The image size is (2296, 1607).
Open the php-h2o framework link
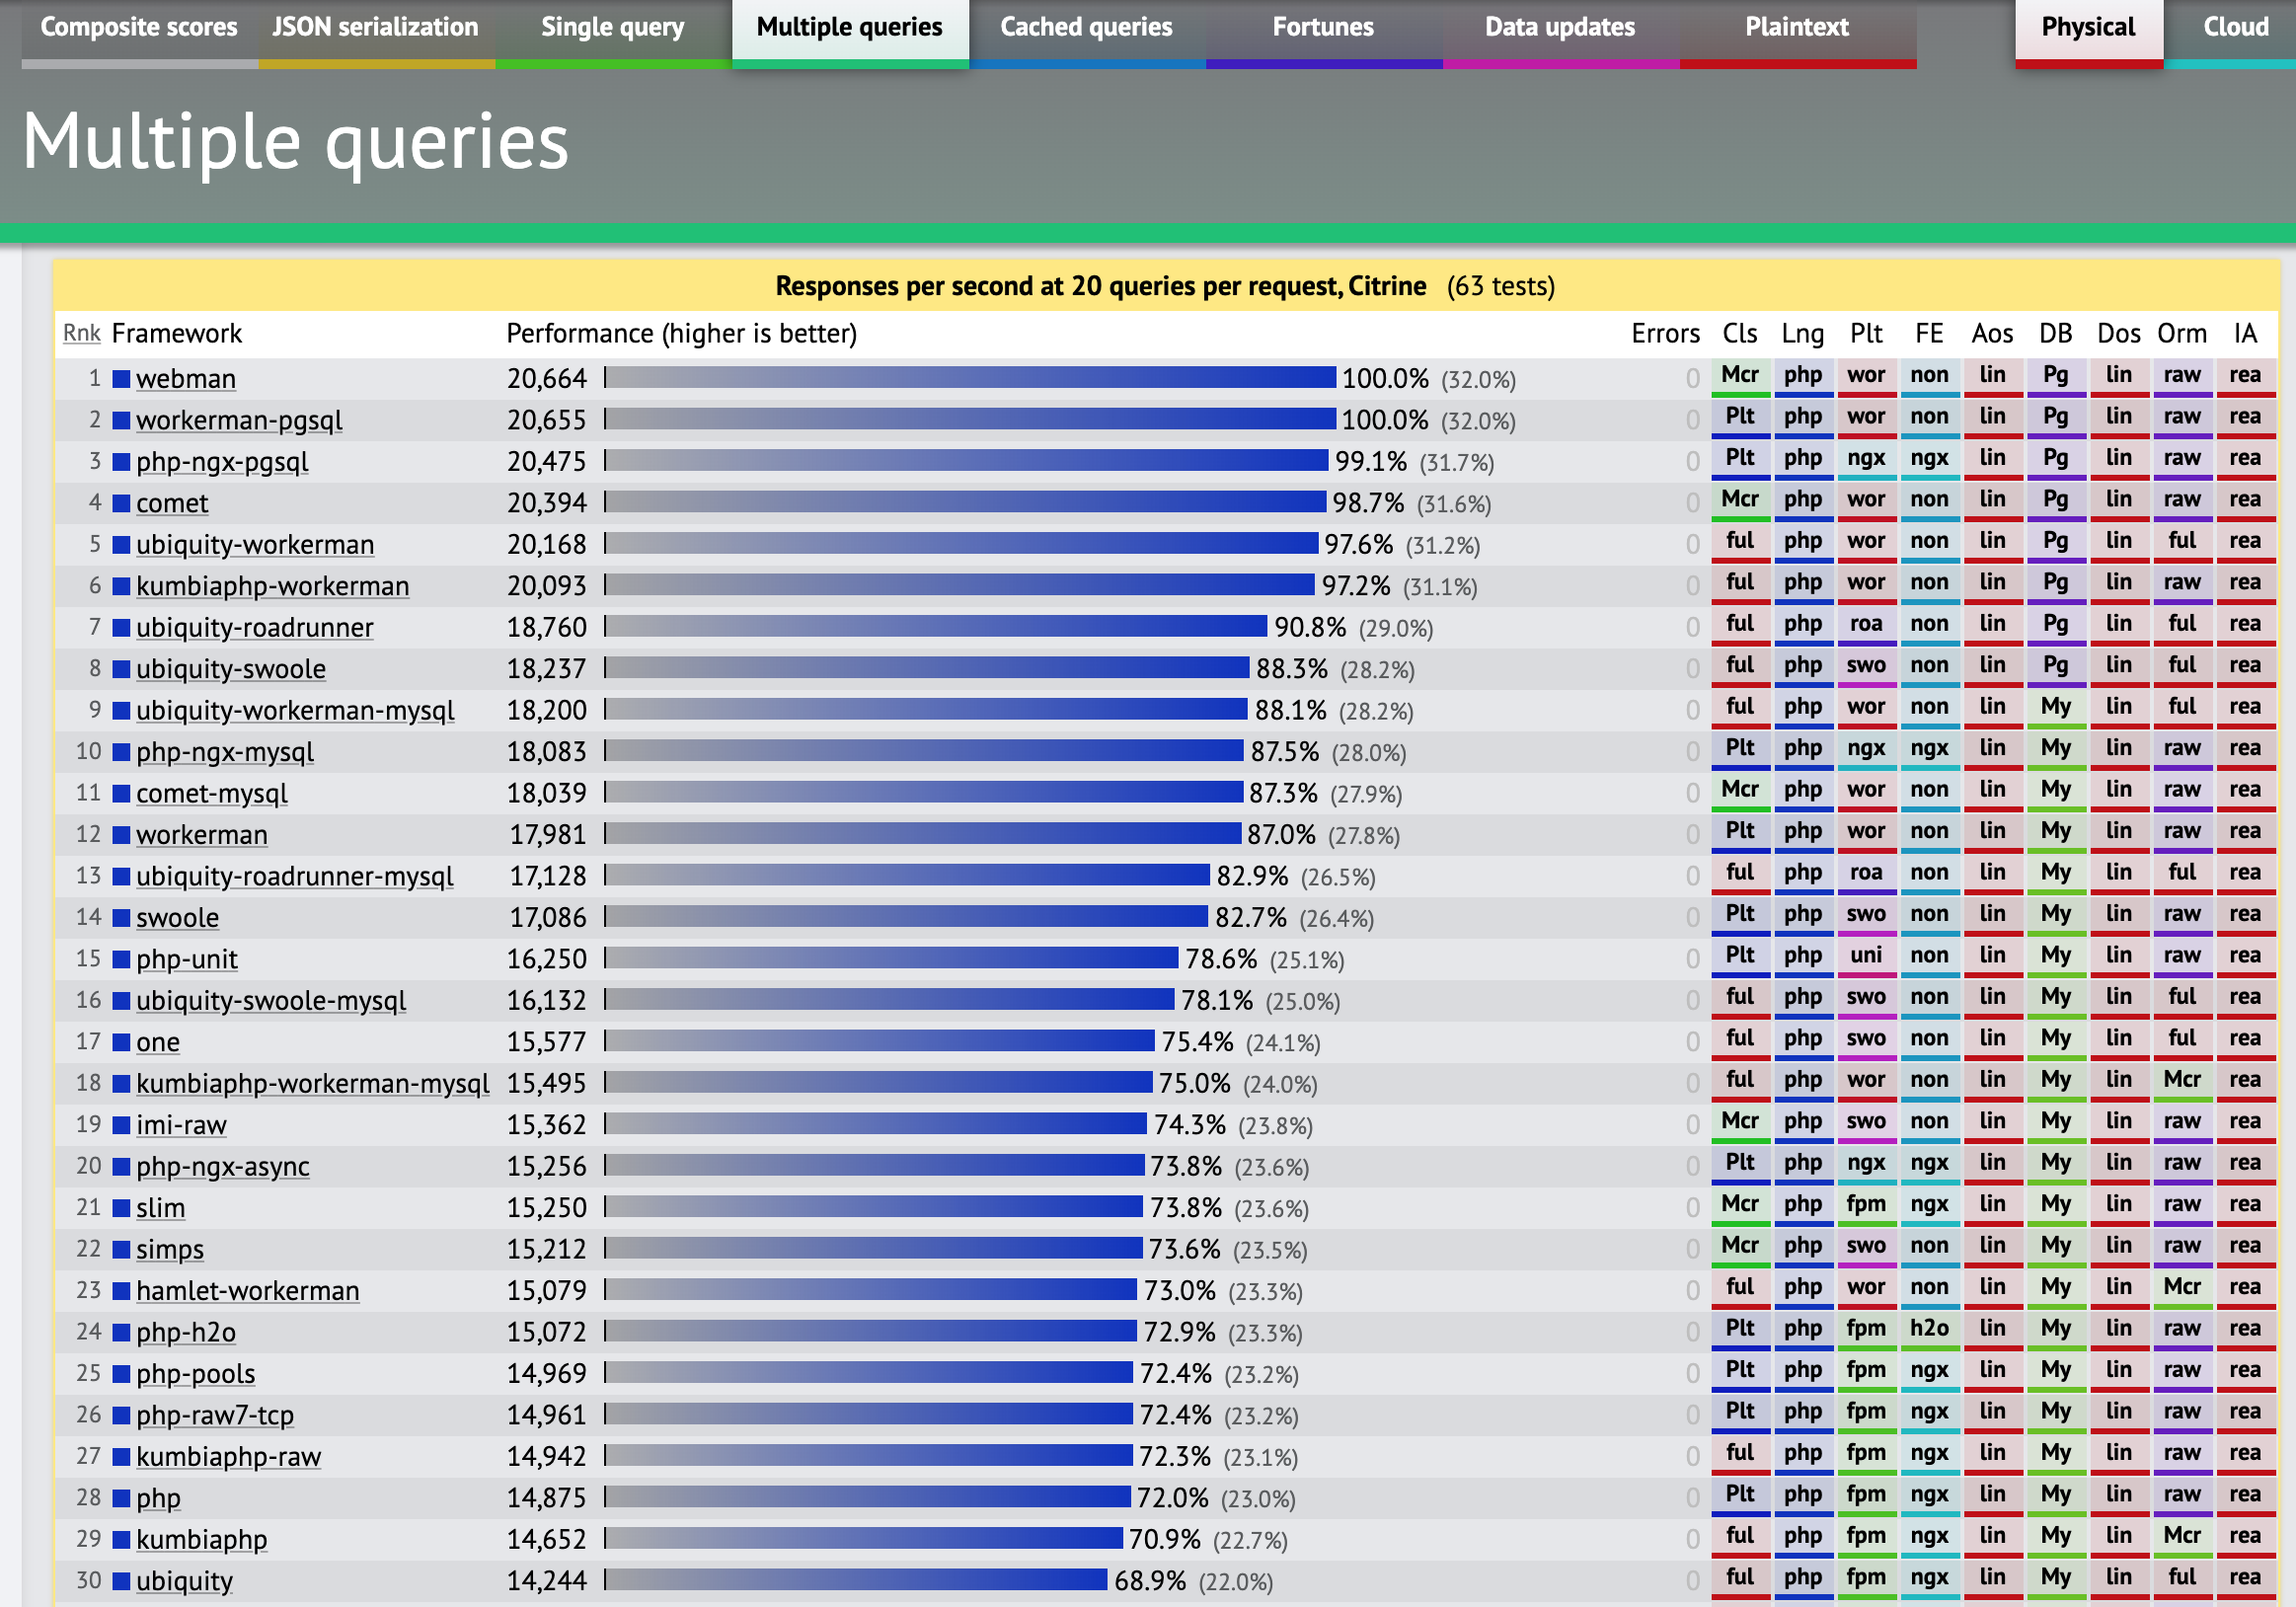tap(186, 1333)
